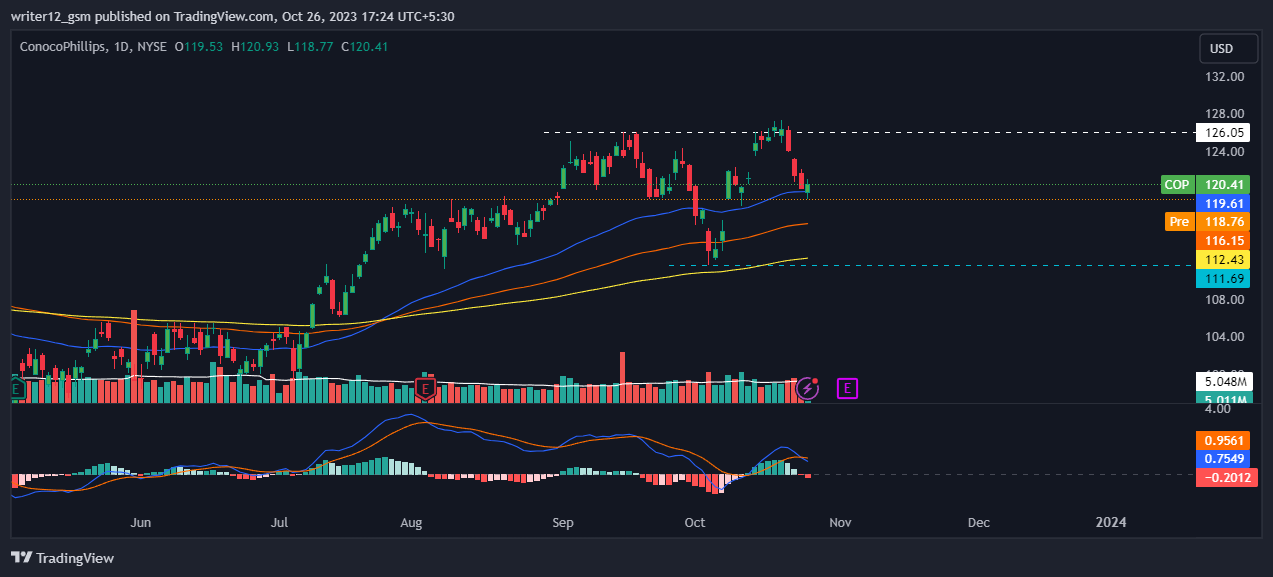Click the teal 111.69 support level label
Screen dimensions: 1273x577
coord(1222,279)
